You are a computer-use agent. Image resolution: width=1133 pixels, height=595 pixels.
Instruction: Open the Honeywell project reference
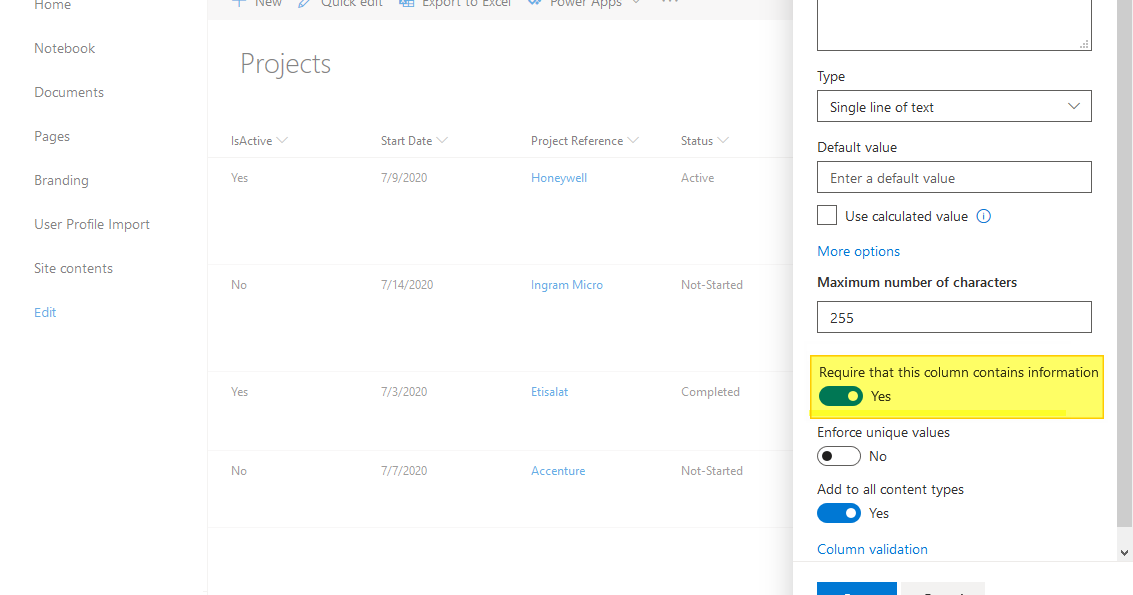(x=558, y=177)
